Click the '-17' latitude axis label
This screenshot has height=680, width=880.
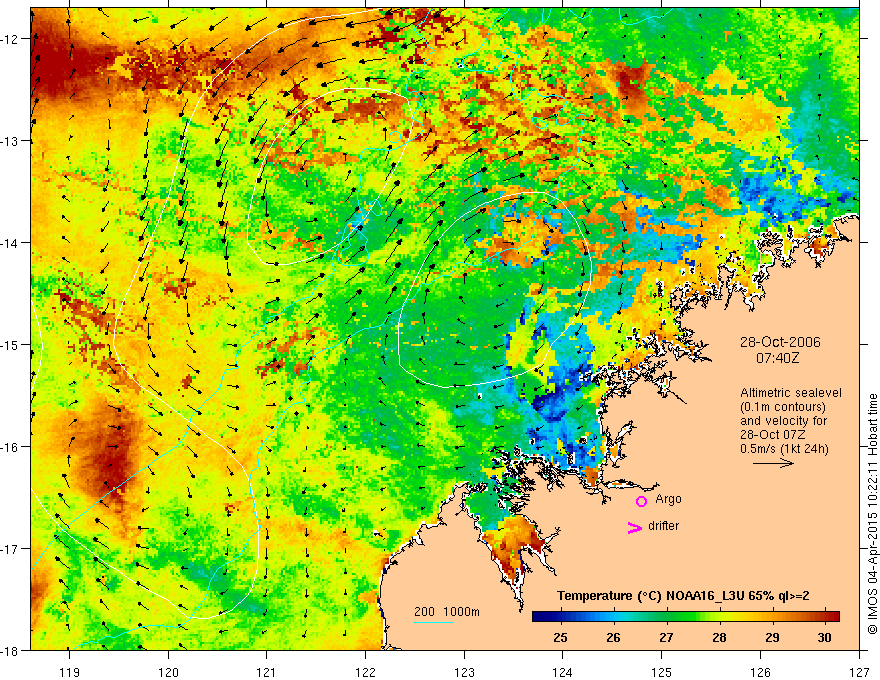tap(10, 549)
